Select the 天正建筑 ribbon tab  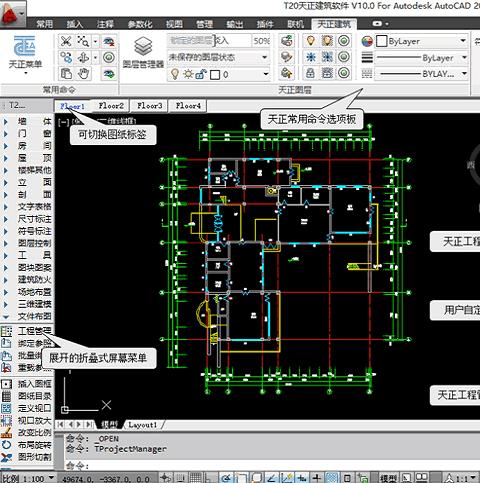tap(334, 24)
